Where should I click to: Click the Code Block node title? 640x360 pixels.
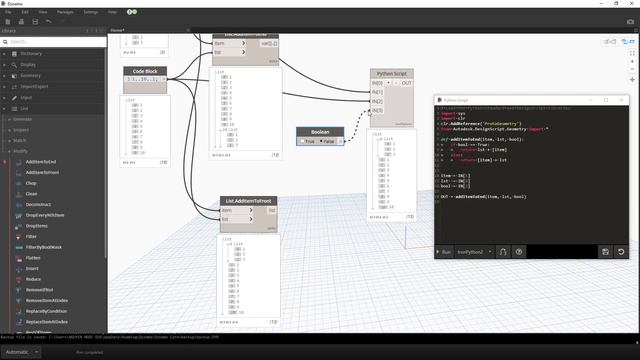[145, 71]
